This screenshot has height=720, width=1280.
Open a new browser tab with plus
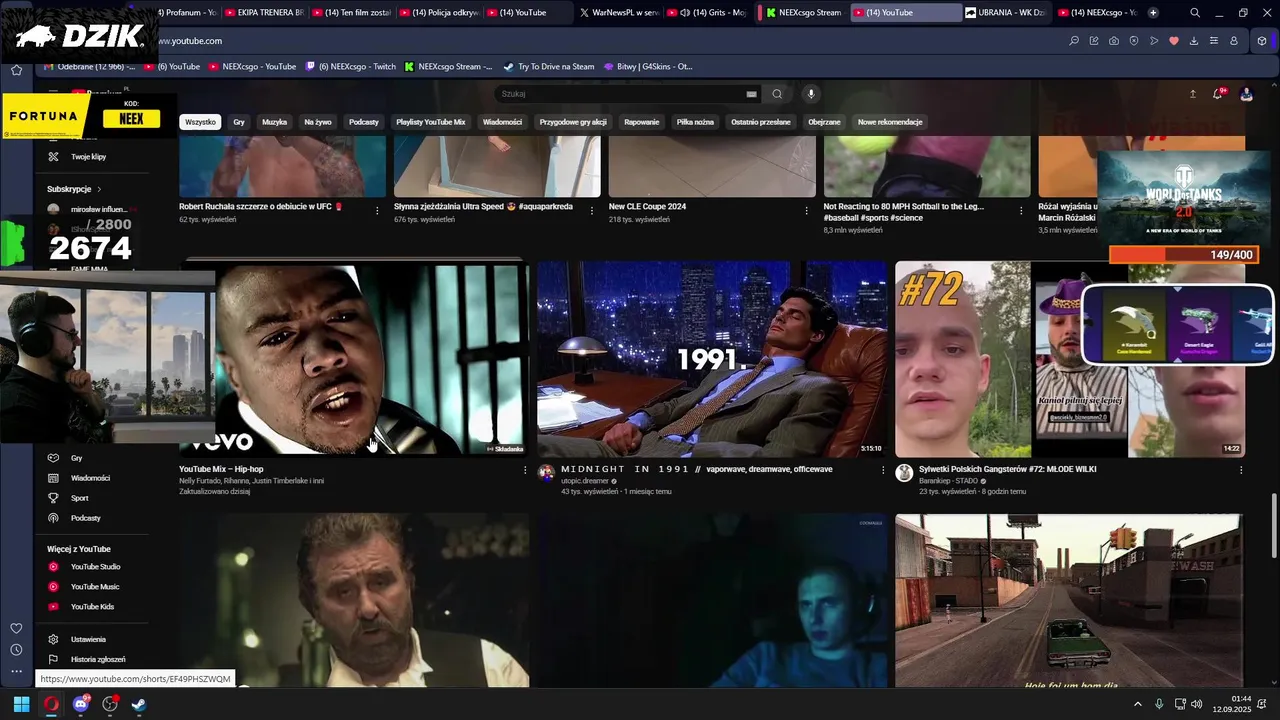pos(1153,13)
